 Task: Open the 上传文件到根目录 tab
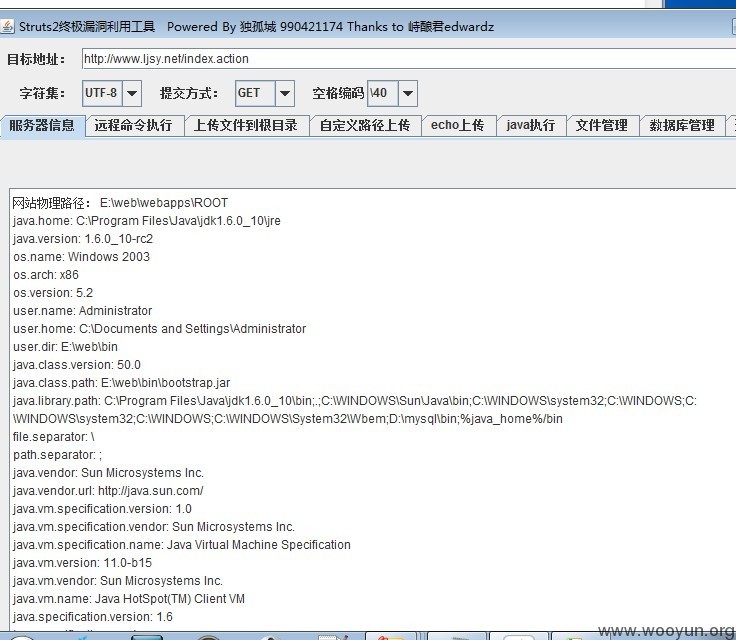coord(246,125)
